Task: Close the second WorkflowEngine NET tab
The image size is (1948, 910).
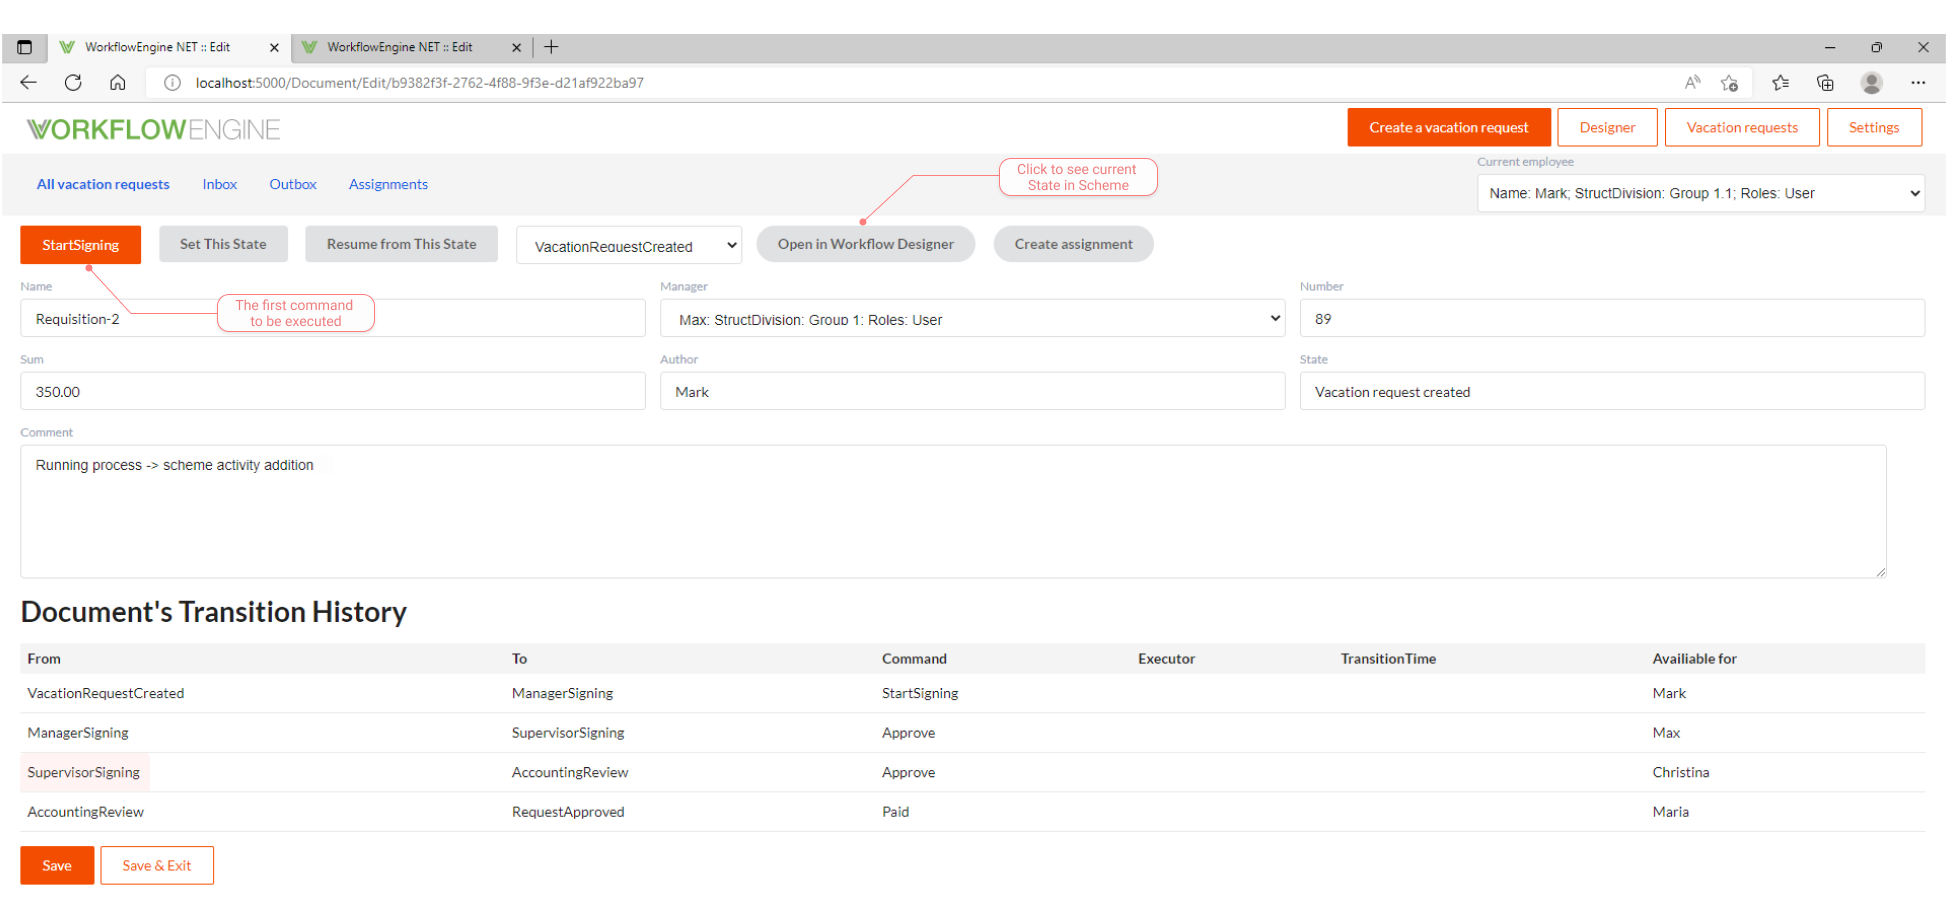Action: coord(516,47)
